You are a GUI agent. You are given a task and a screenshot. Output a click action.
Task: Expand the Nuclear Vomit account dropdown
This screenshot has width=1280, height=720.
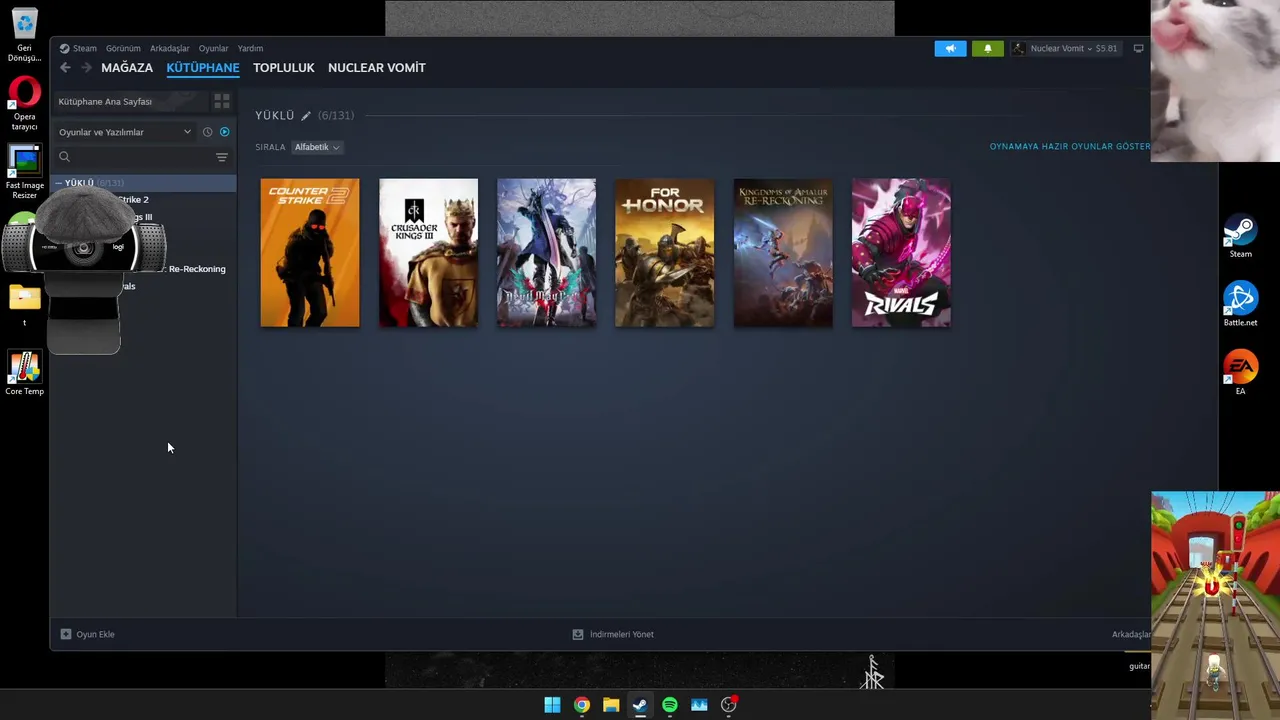click(x=1066, y=48)
